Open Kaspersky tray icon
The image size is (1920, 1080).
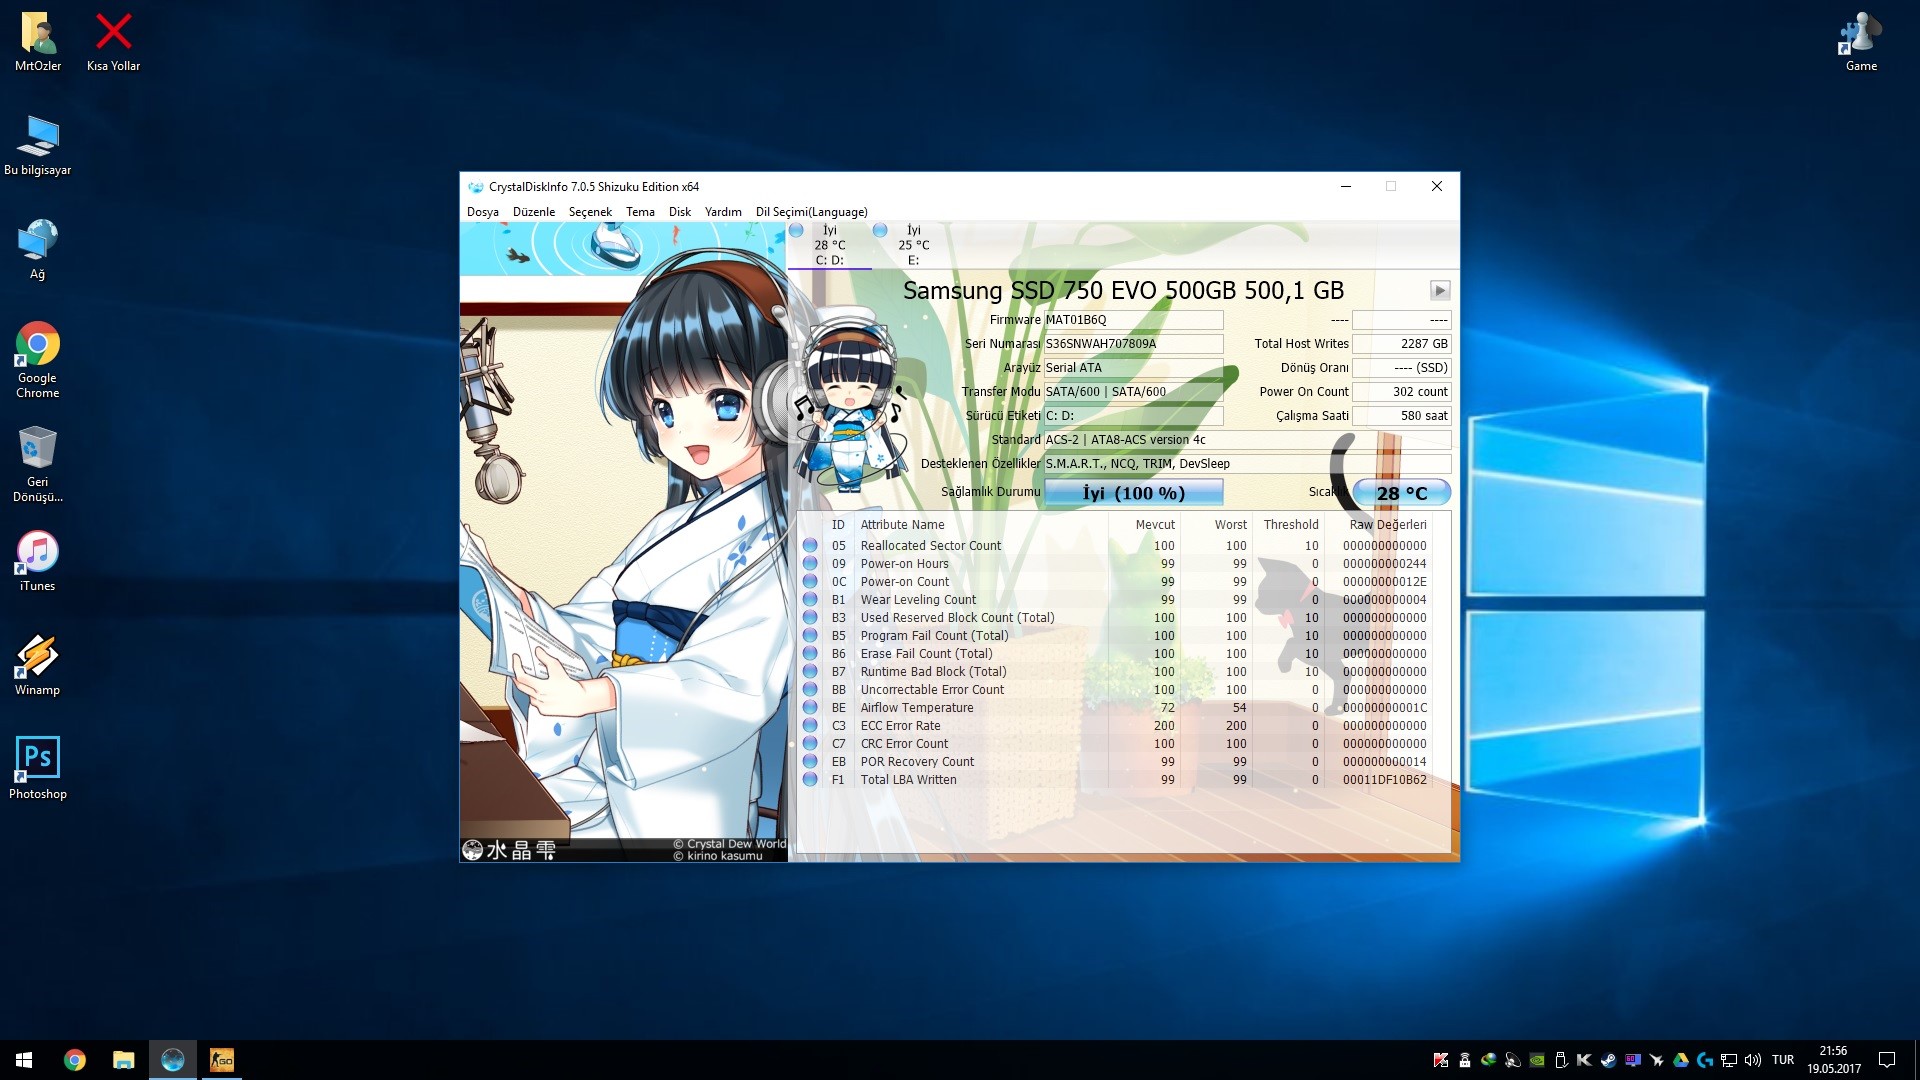(1441, 1060)
